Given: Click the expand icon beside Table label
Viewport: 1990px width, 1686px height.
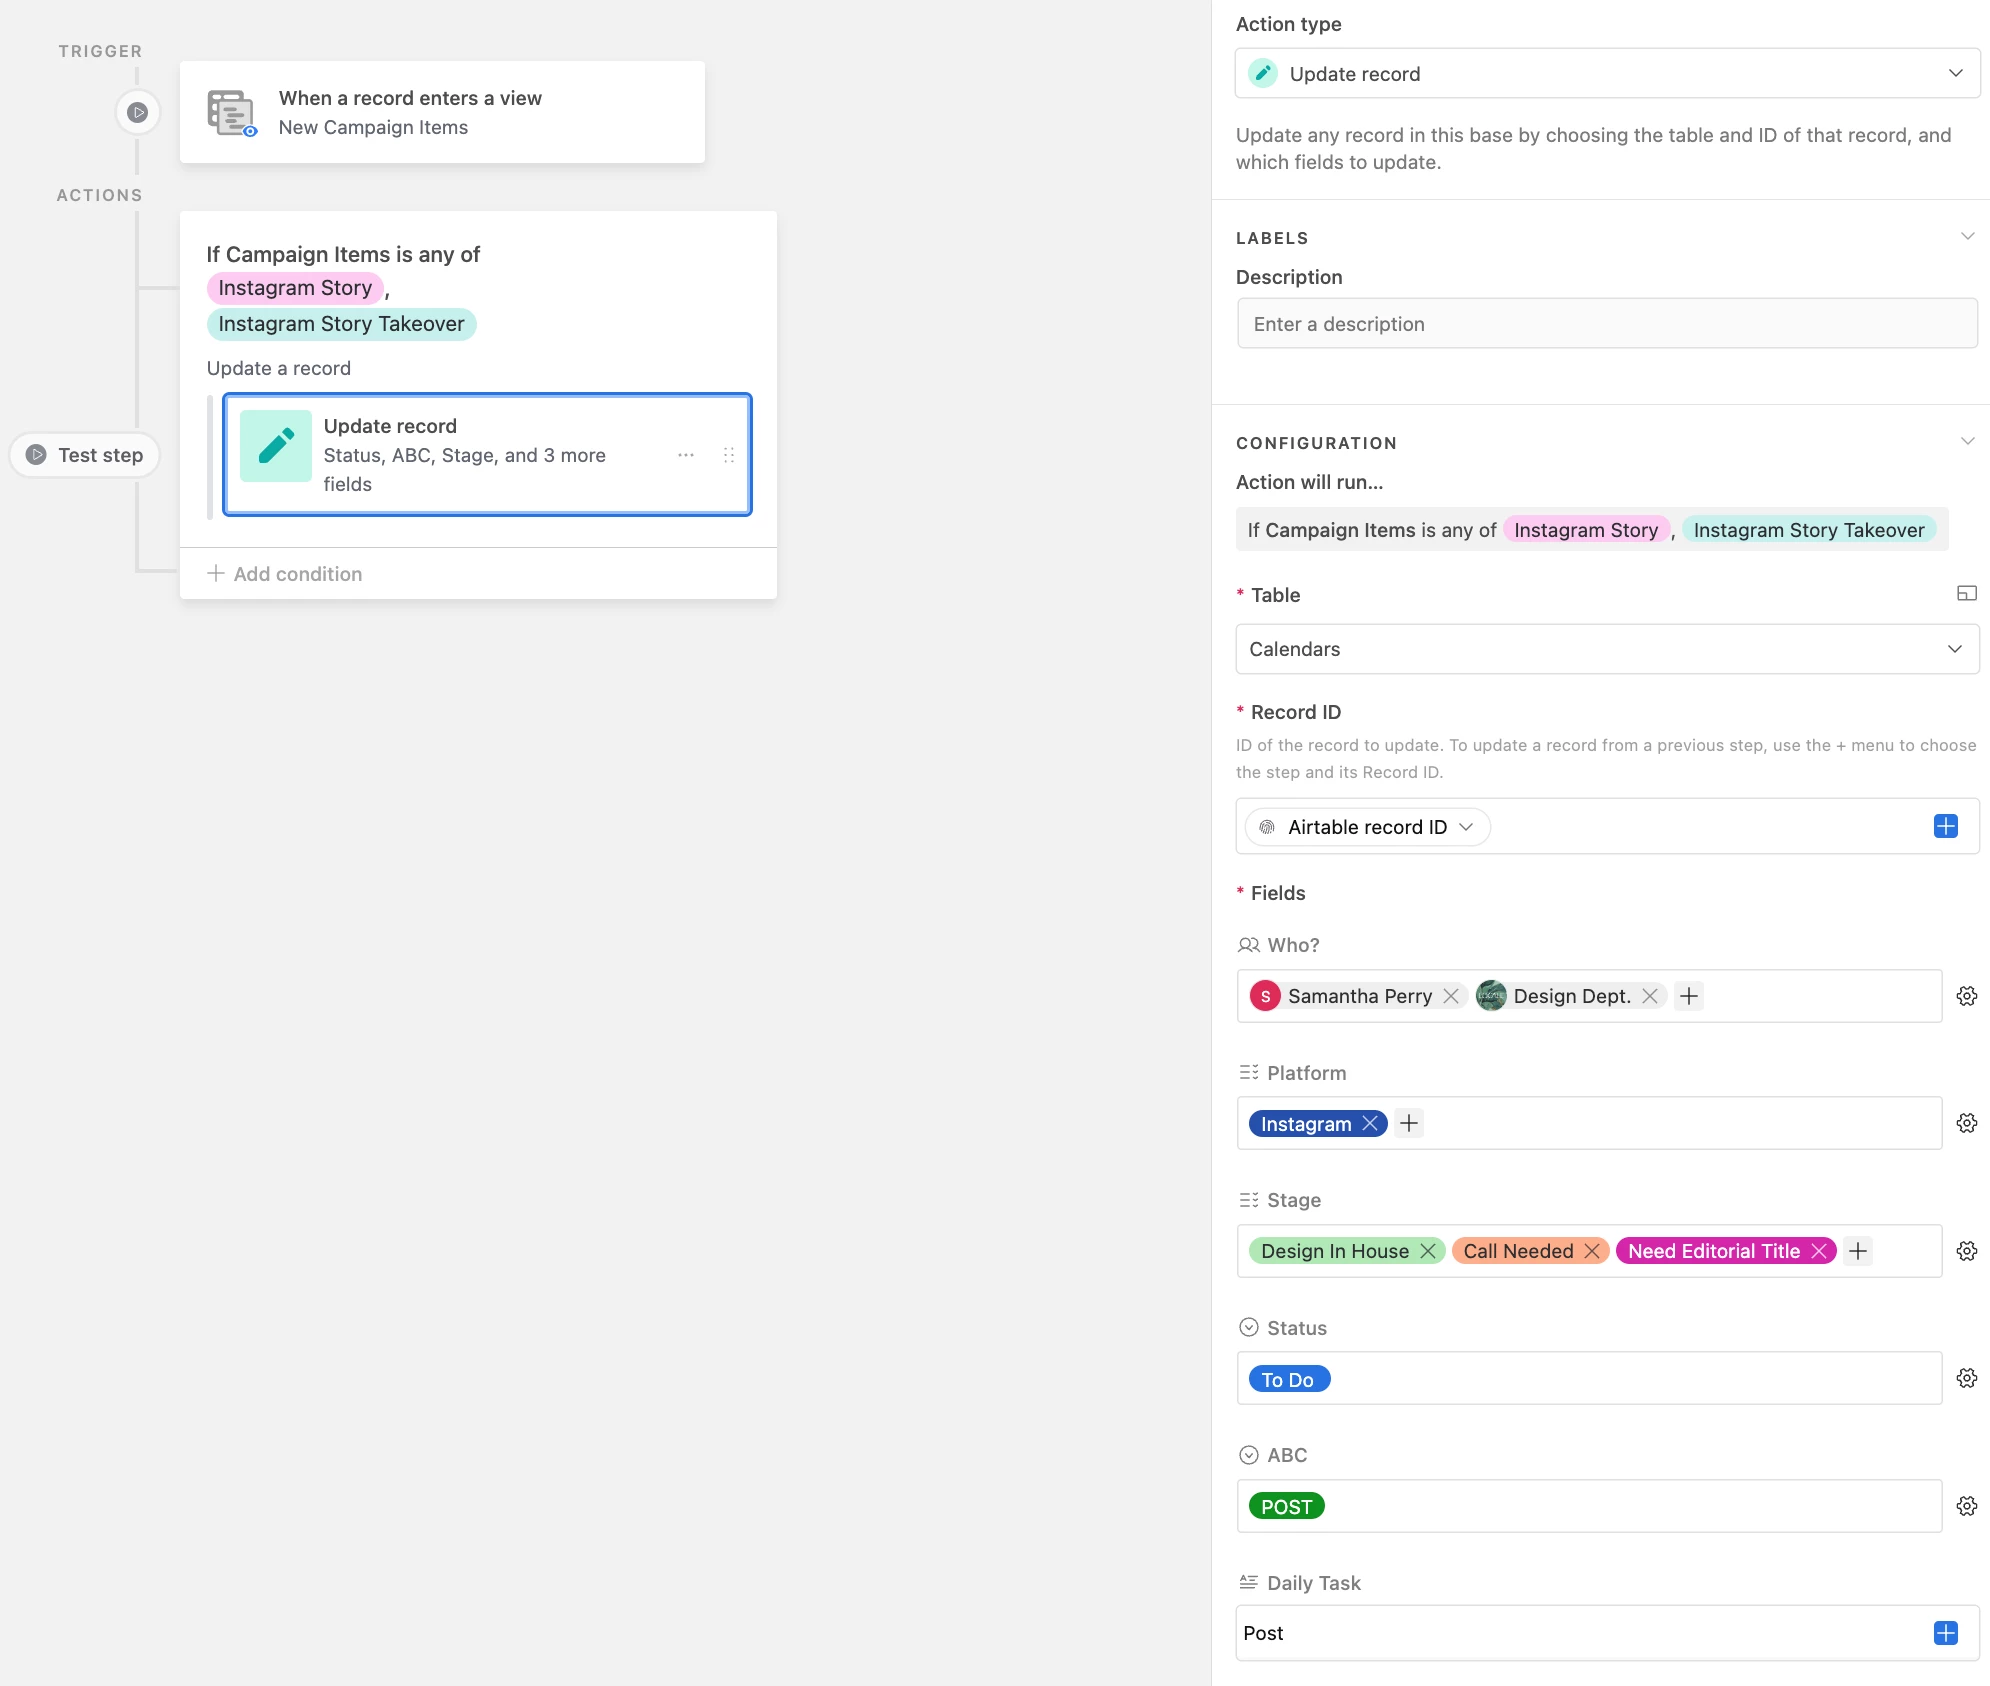Looking at the screenshot, I should [1966, 594].
